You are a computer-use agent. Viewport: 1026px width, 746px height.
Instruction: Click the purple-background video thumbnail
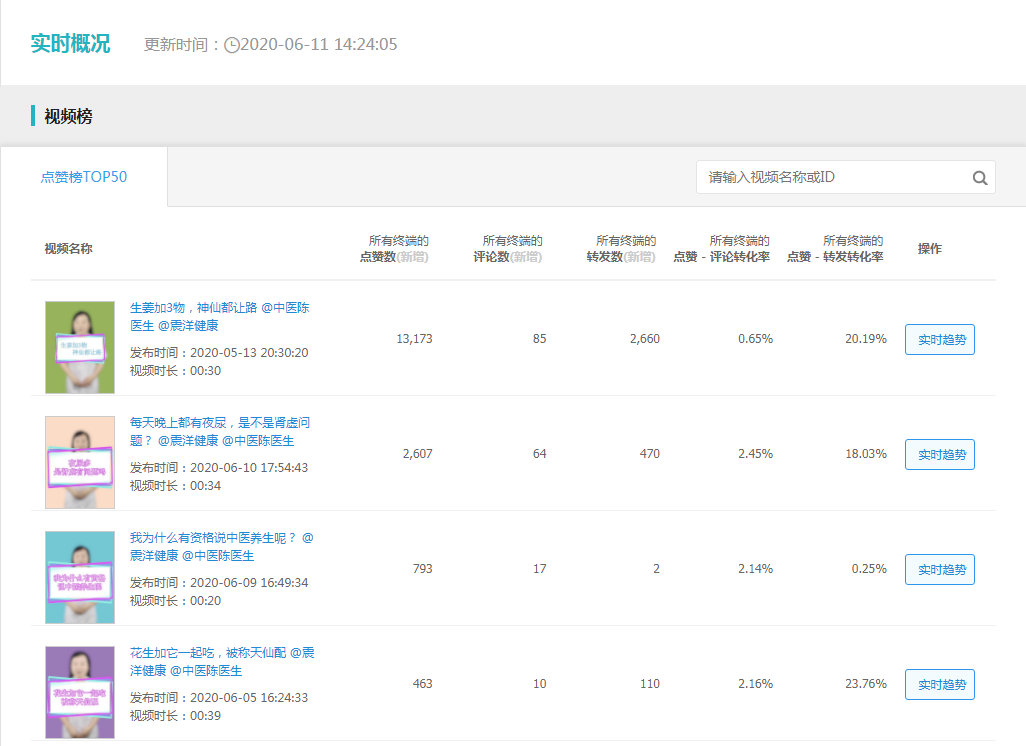click(x=80, y=692)
